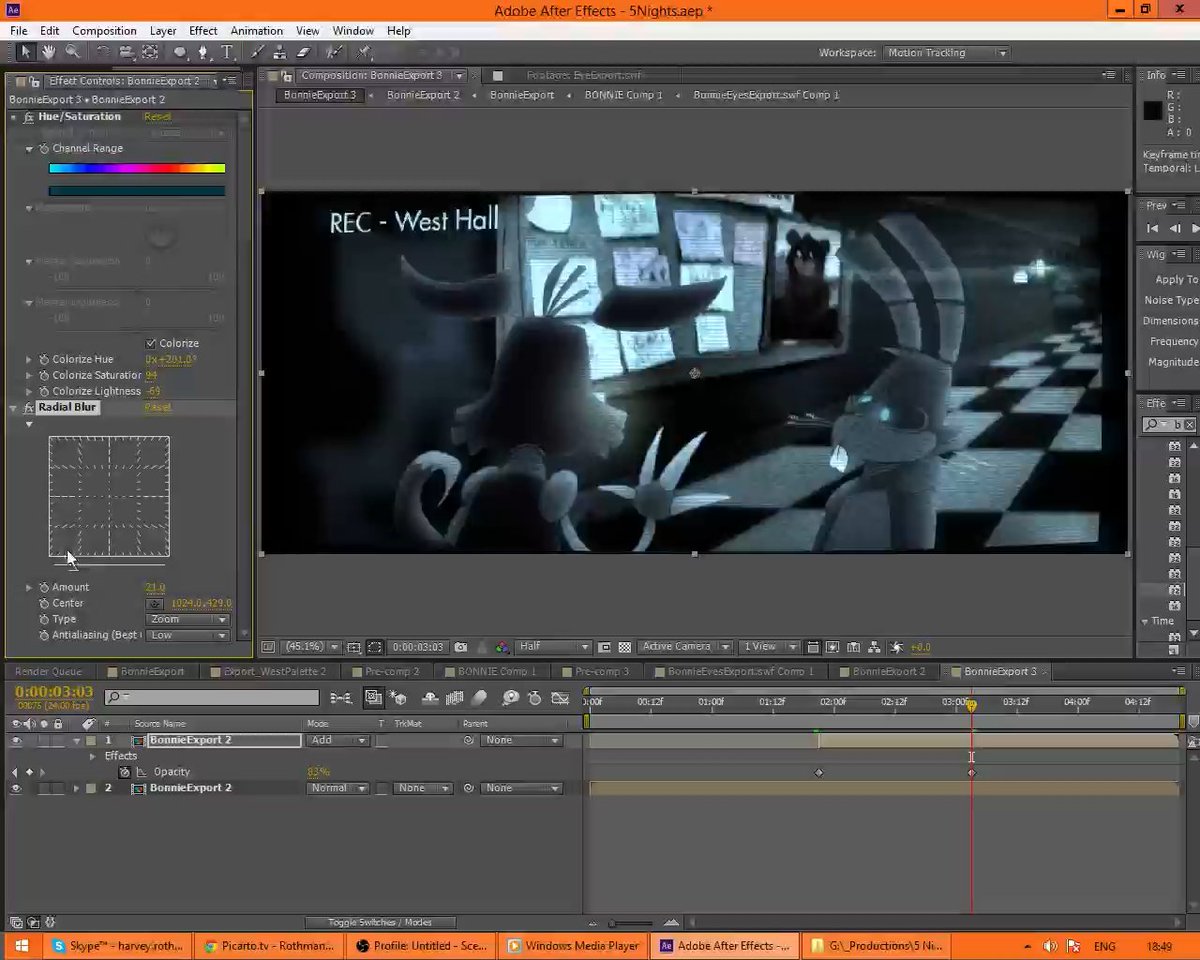This screenshot has width=1200, height=960.
Task: Select the Pan Behind tool
Action: 149,52
